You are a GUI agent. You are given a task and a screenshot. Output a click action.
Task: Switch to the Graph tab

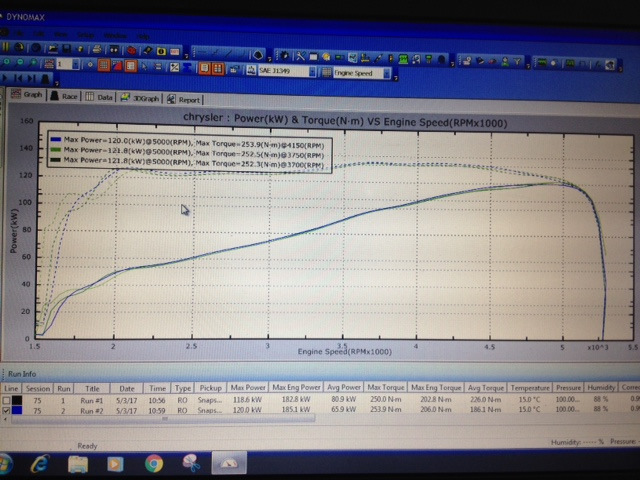27,95
